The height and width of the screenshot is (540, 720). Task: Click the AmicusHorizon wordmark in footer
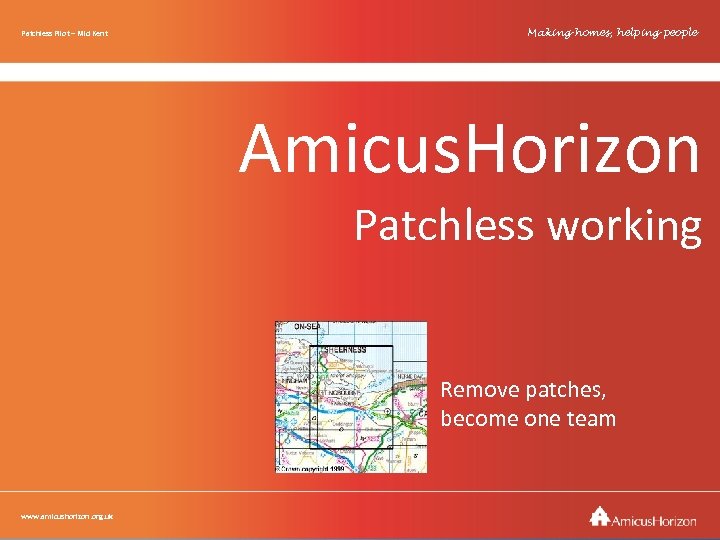point(654,521)
